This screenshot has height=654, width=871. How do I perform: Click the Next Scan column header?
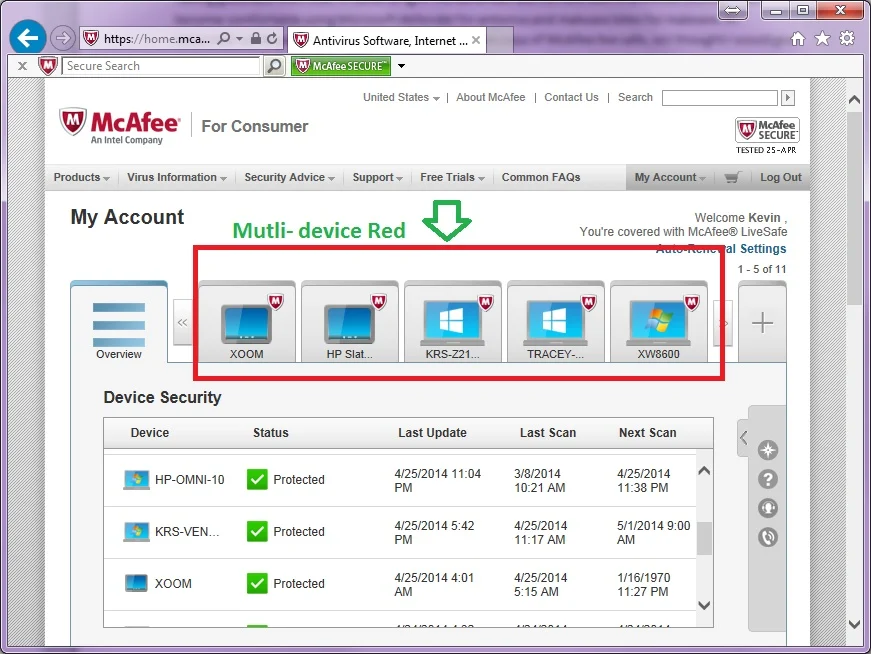pyautogui.click(x=648, y=433)
